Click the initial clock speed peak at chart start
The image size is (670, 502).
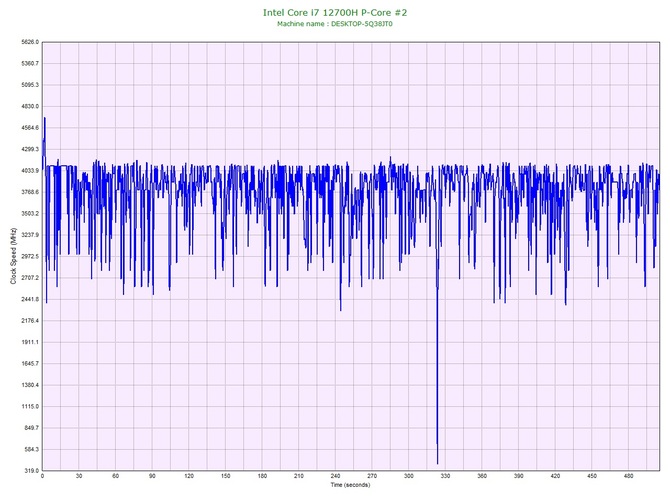(x=44, y=119)
